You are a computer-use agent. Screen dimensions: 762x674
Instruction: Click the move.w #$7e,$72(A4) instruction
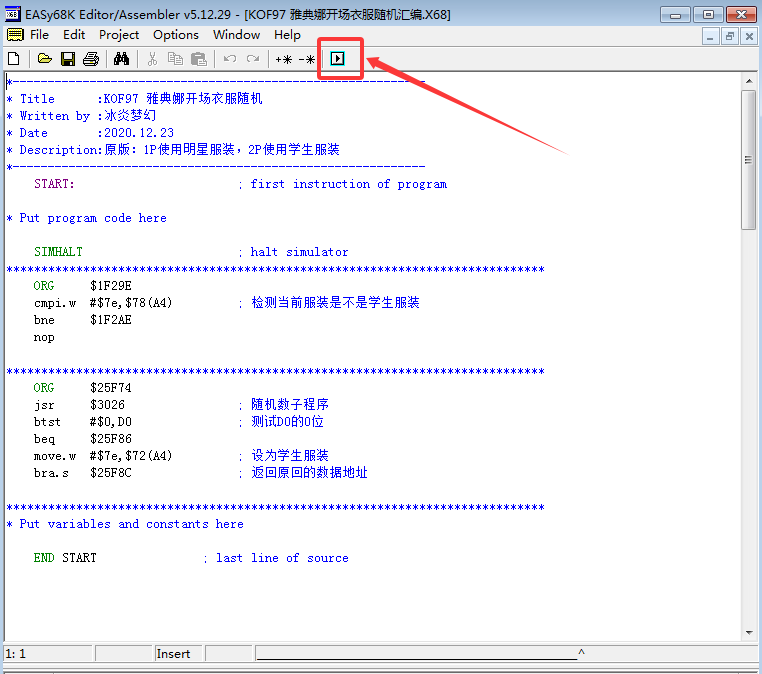click(x=103, y=456)
